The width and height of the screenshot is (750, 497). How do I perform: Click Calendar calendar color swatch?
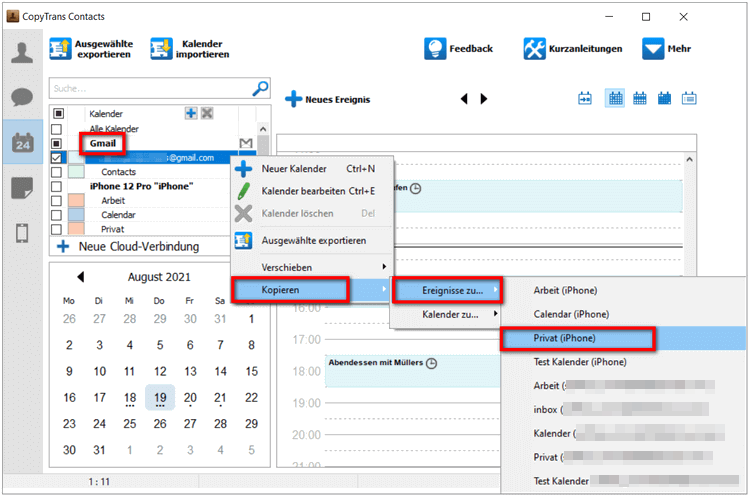point(77,215)
